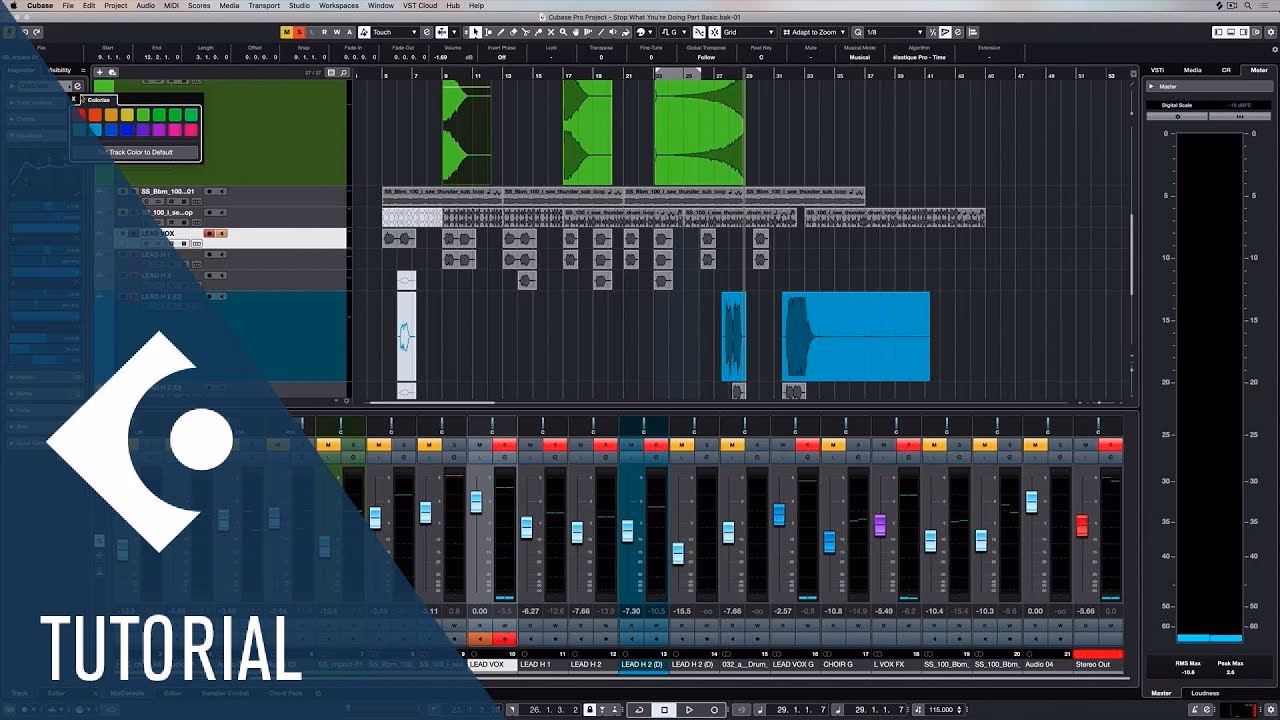Click the Quantize Q icon in toolbar
Image resolution: width=1280 pixels, height=720 pixels.
click(858, 32)
